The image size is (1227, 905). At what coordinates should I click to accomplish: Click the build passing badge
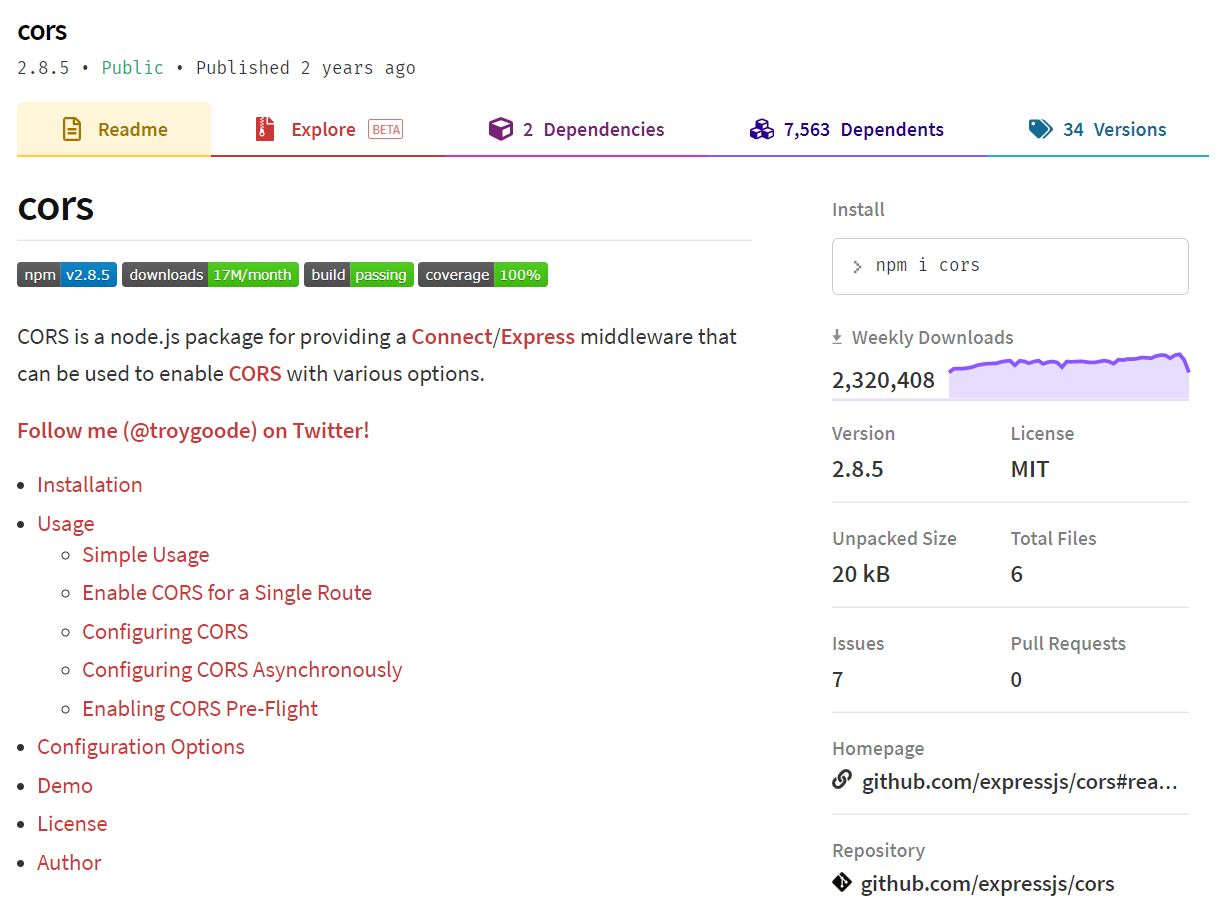coord(359,275)
